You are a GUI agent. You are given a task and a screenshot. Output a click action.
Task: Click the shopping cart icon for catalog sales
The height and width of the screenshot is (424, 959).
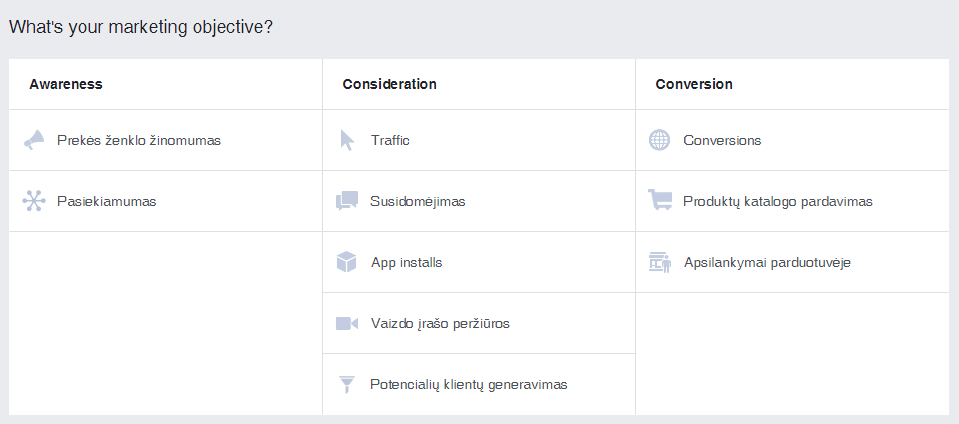[660, 201]
